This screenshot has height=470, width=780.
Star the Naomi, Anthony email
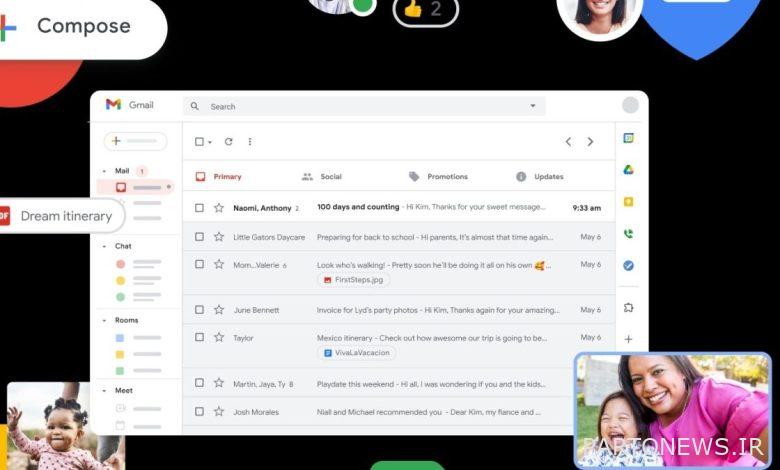219,208
